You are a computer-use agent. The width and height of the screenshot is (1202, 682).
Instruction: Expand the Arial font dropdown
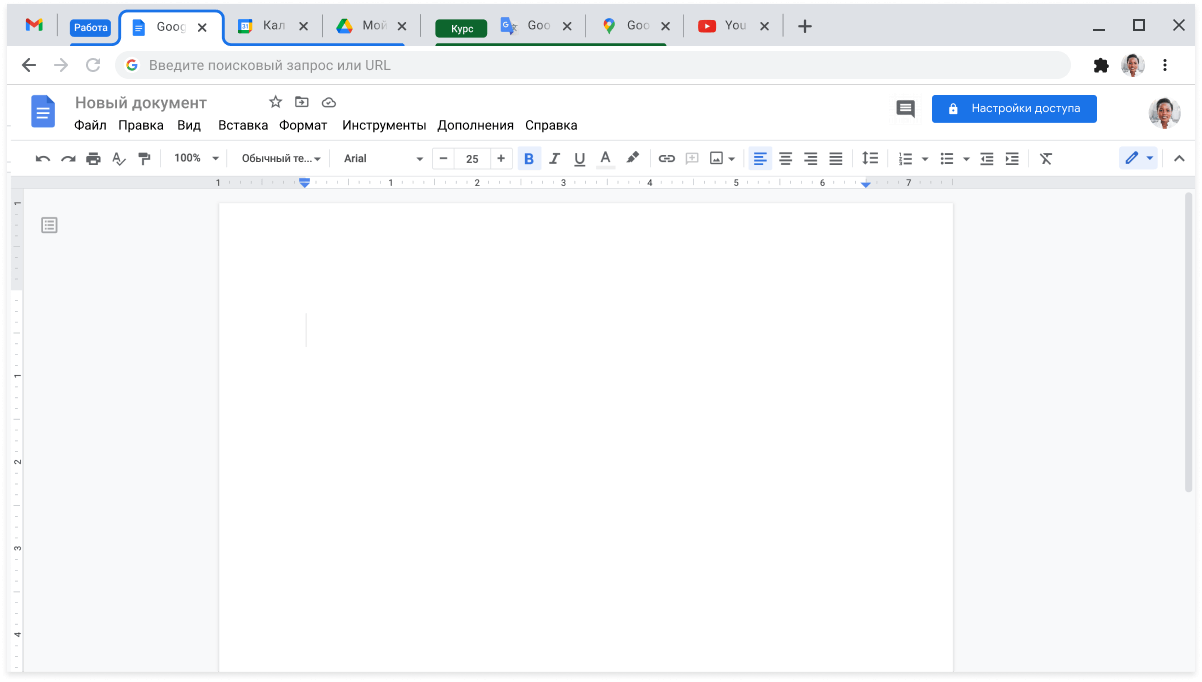click(x=384, y=159)
